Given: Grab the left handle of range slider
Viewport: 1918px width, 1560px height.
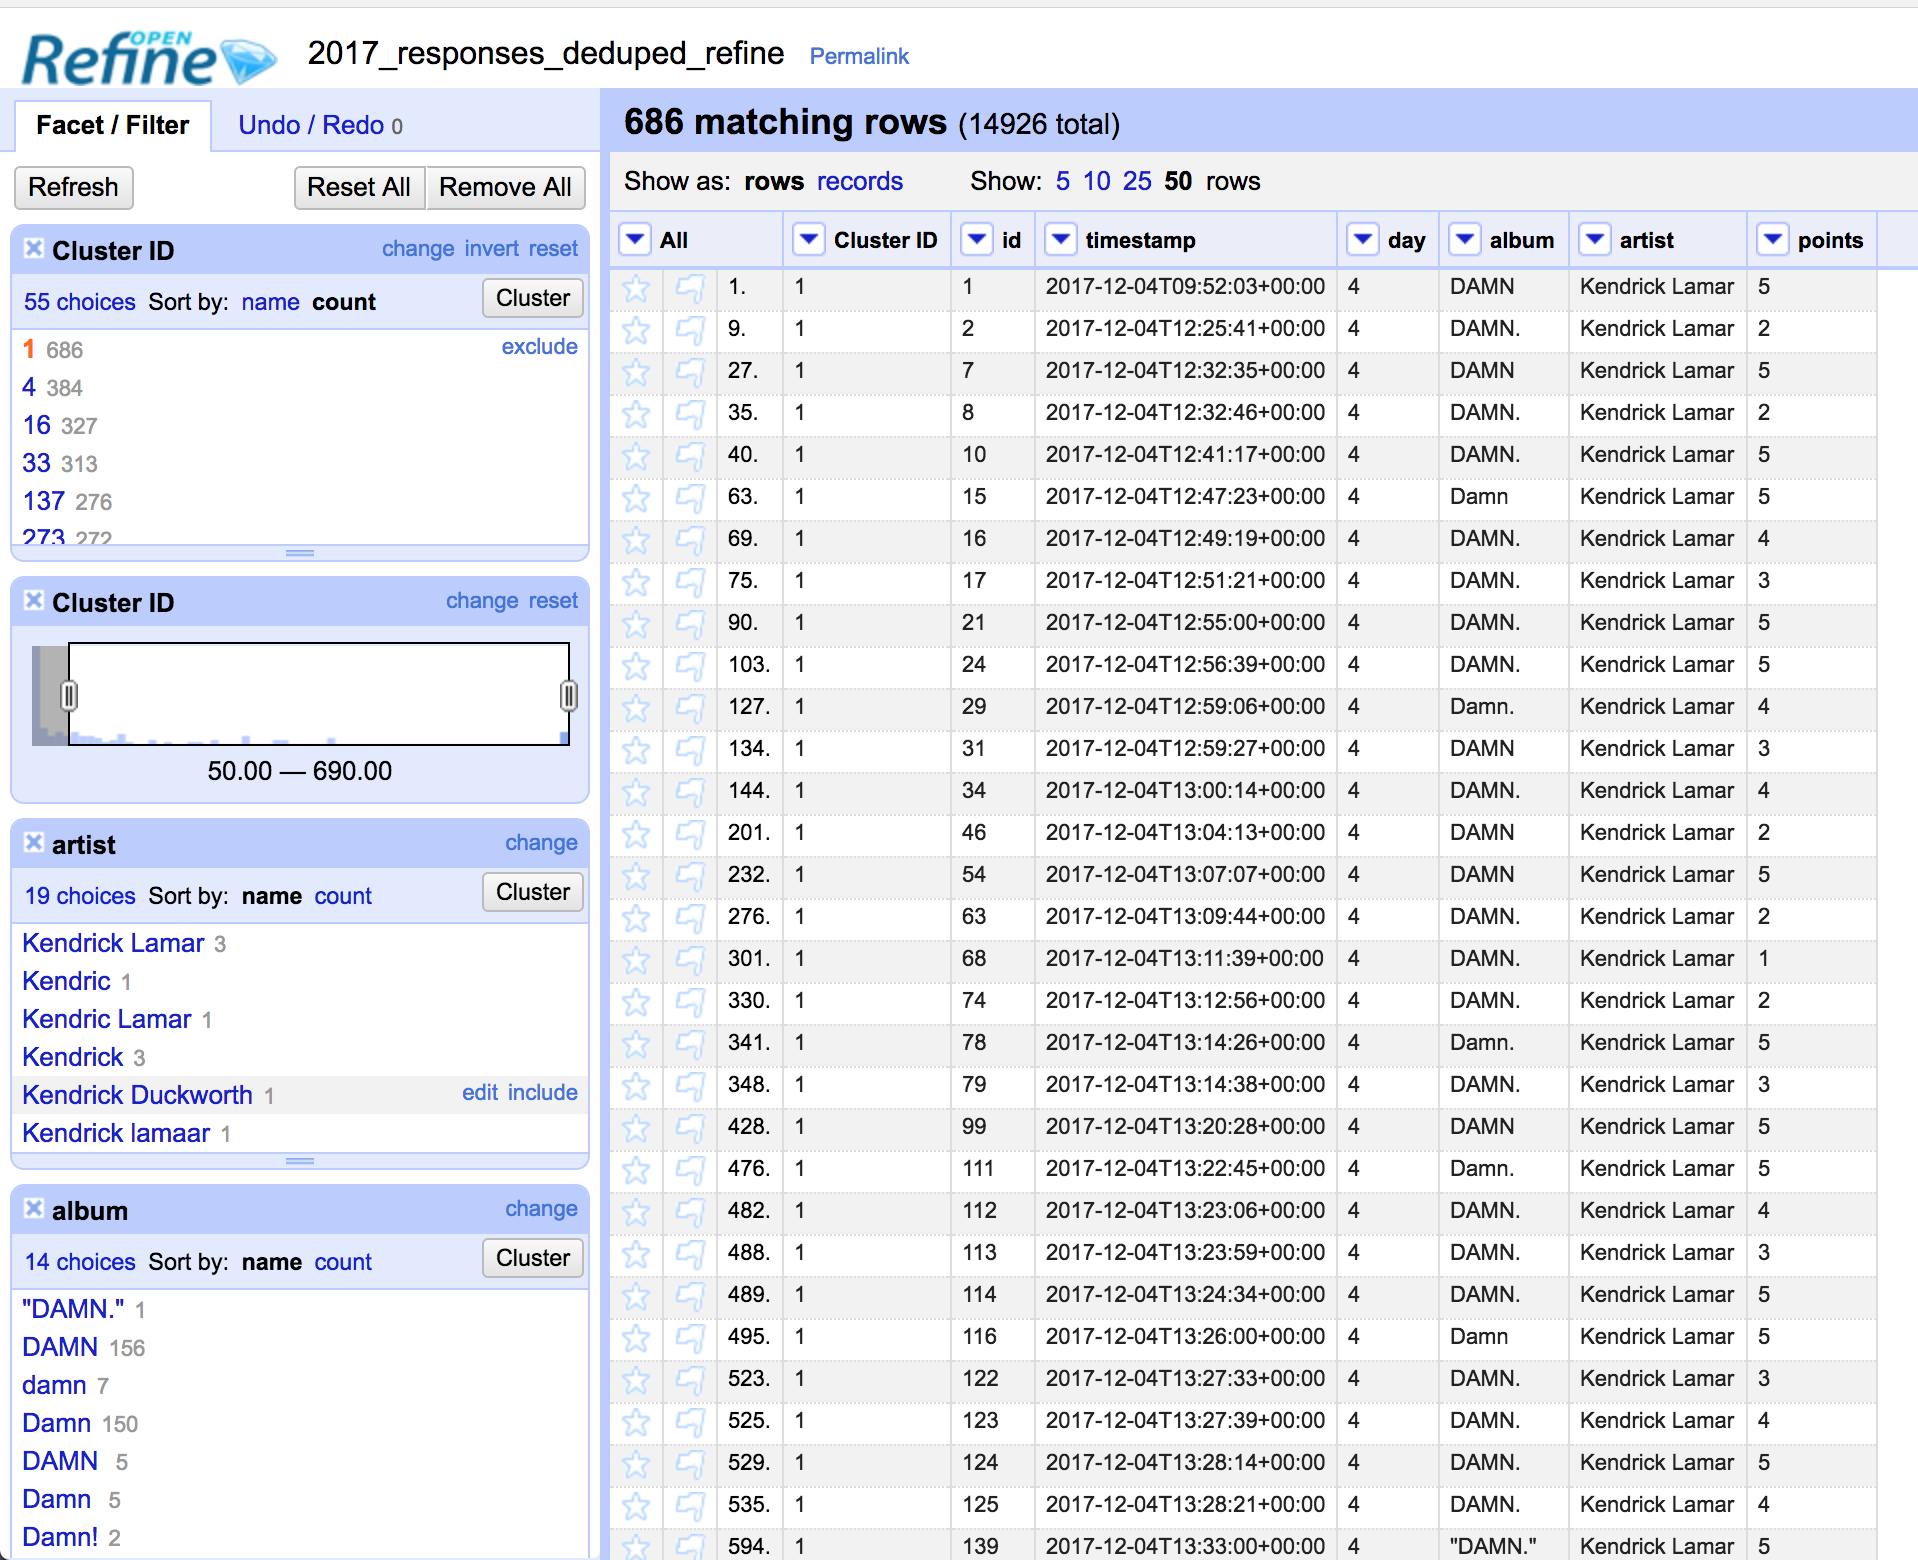Looking at the screenshot, I should [x=69, y=695].
